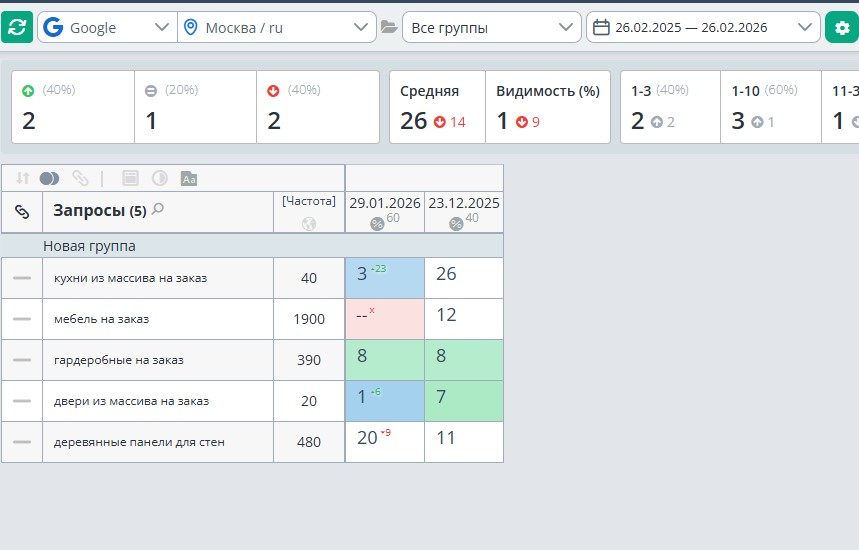Click the sort arrows icon in table toolbar
This screenshot has height=550, width=859.
pos(22,178)
